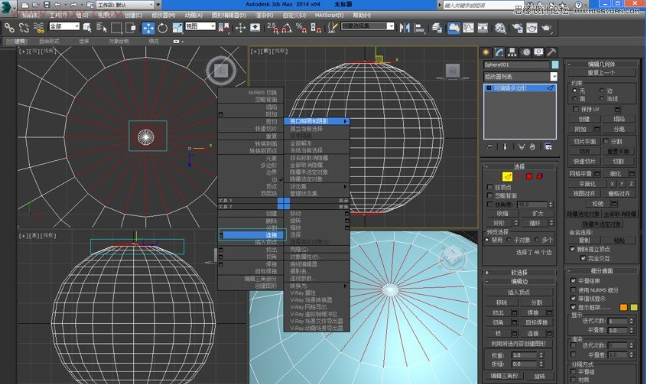
Task: Activate the Select and Move tool
Action: 148,28
